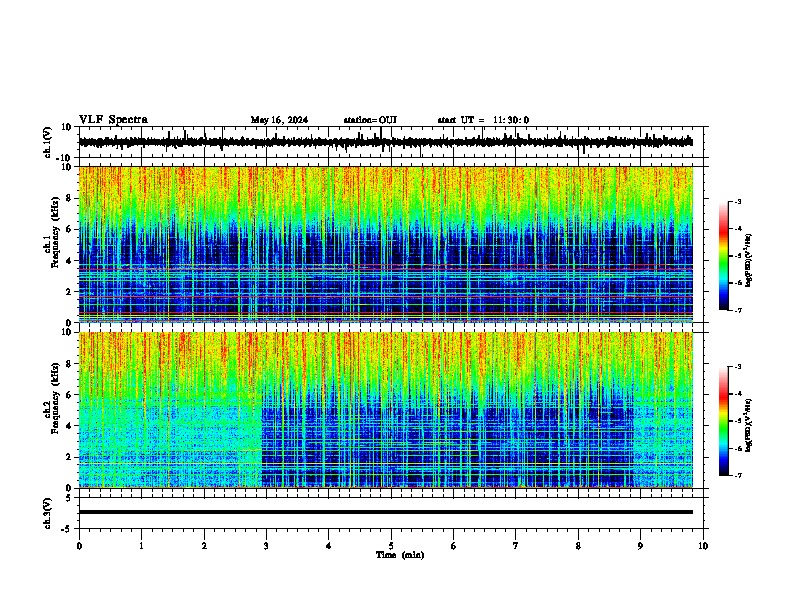Click the "6" minute time axis tick label
This screenshot has width=792, height=612.
point(454,546)
